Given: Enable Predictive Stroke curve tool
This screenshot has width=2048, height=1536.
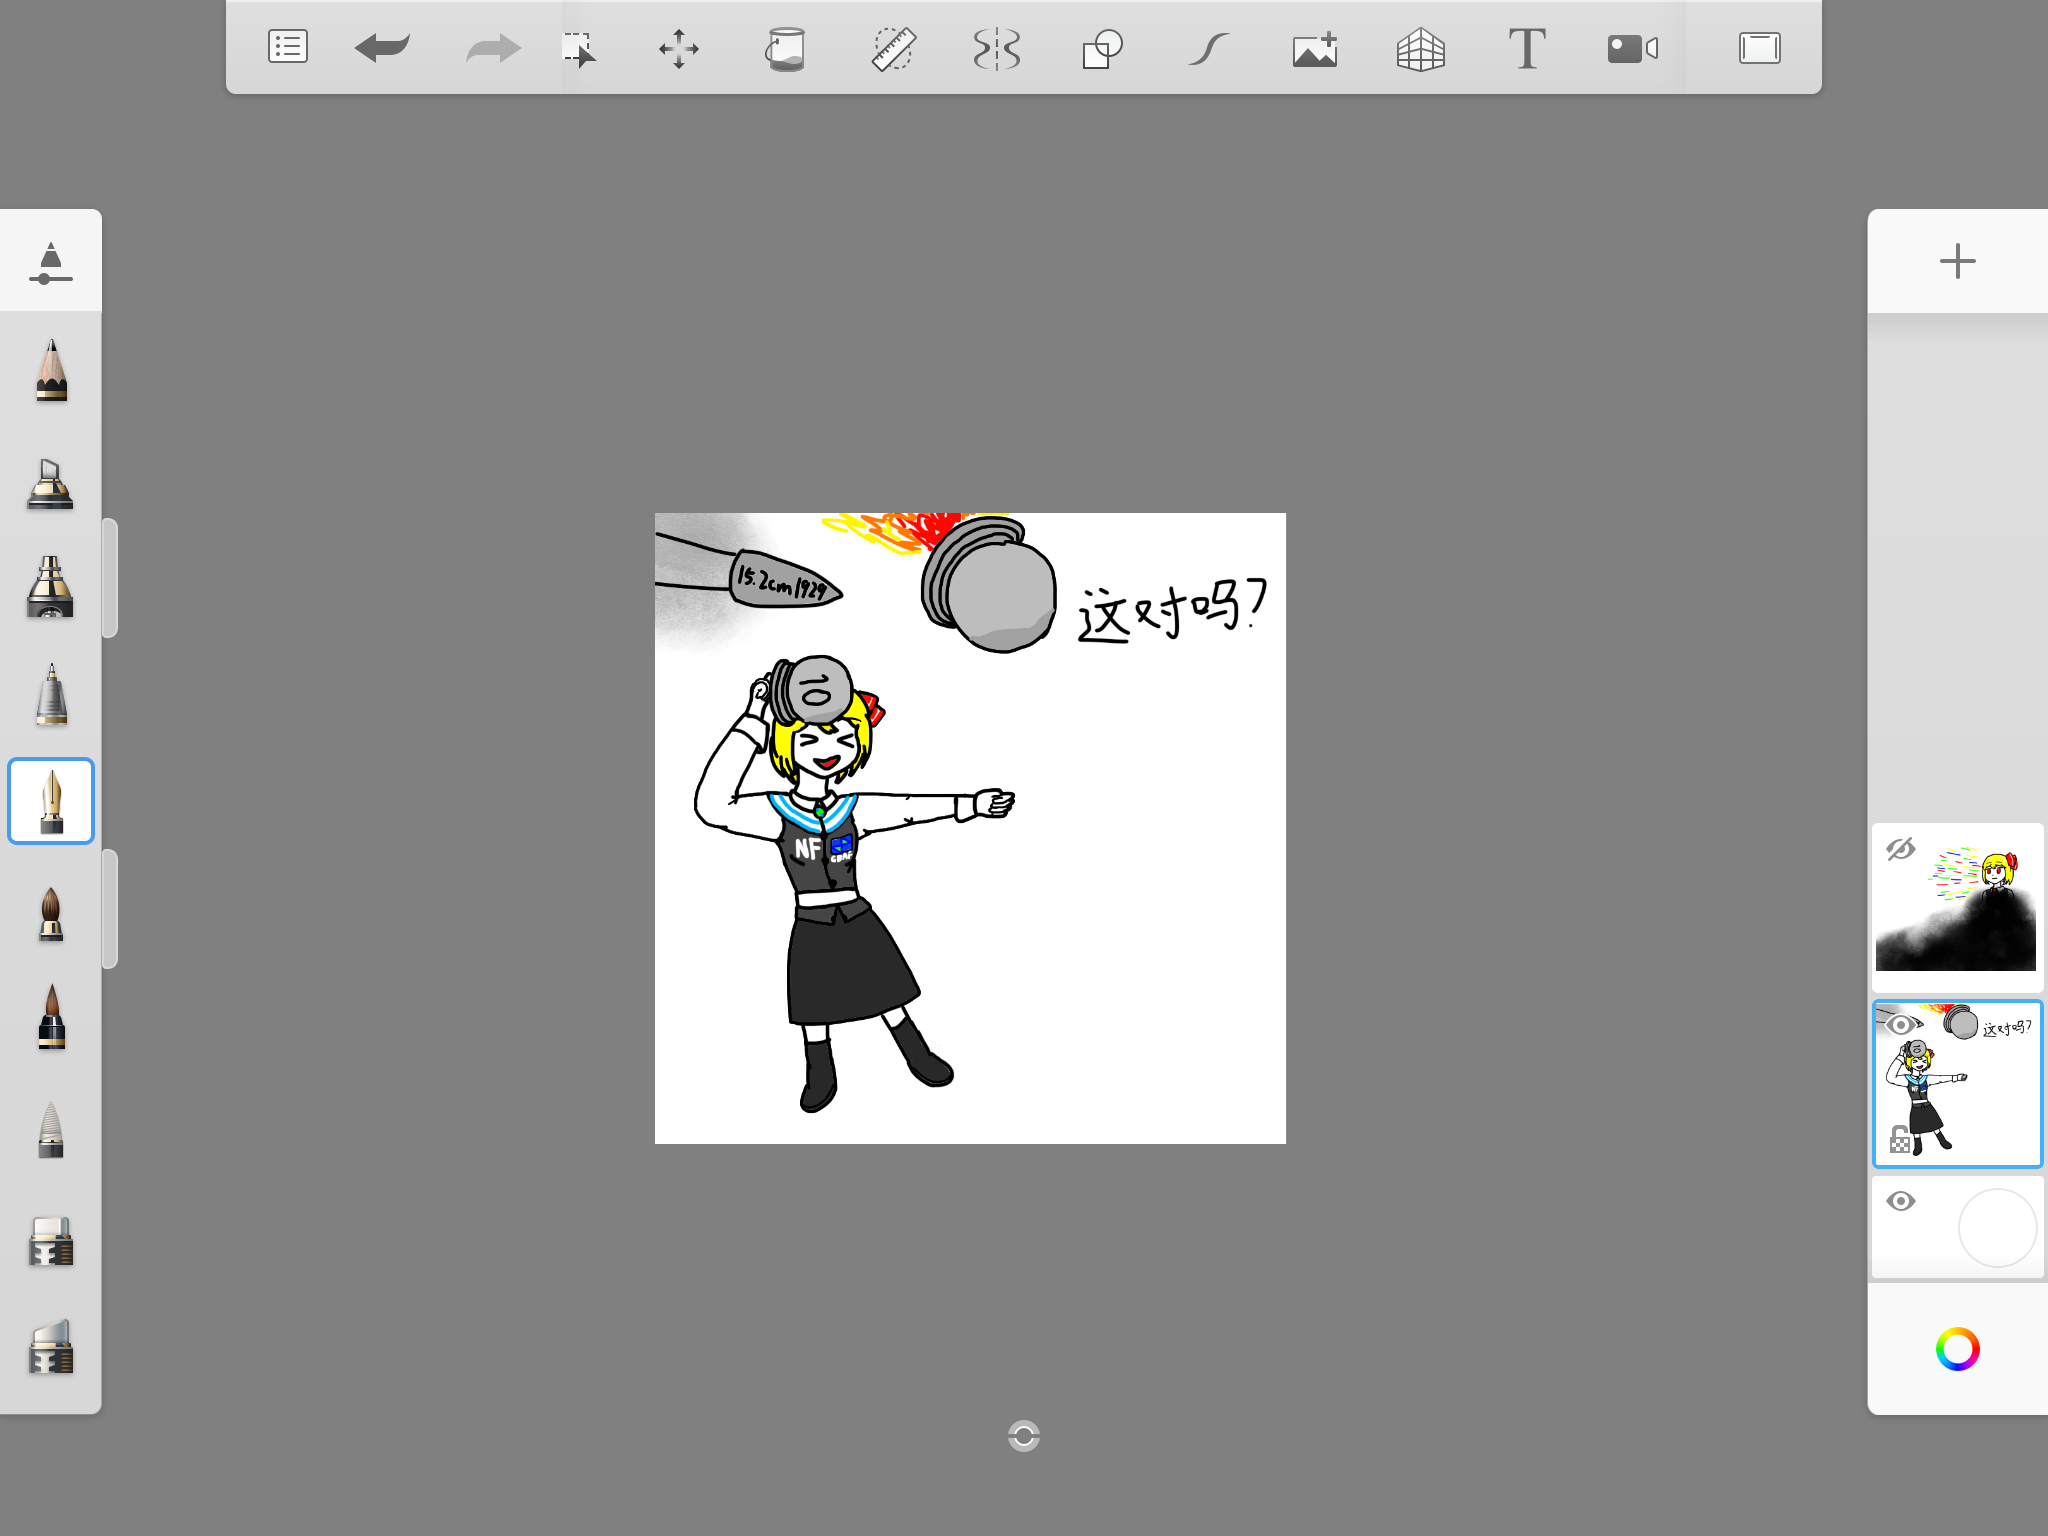Looking at the screenshot, I should (1209, 49).
